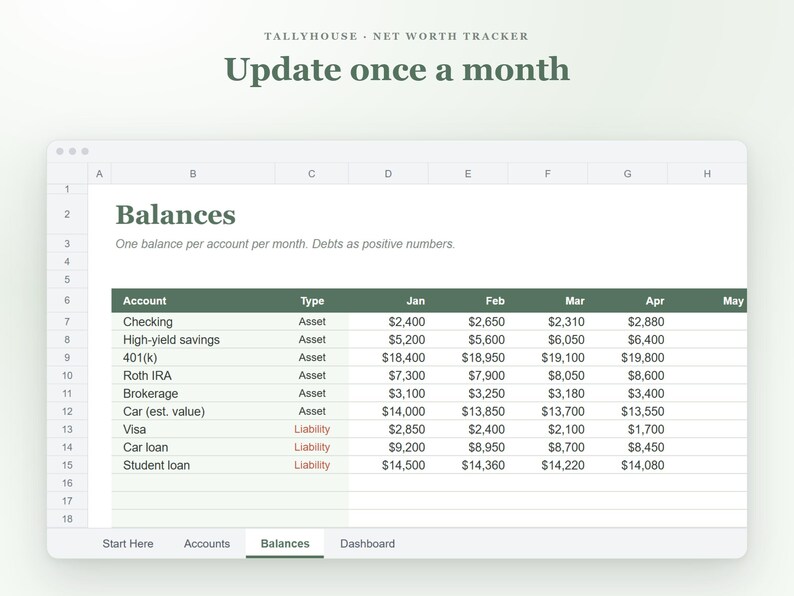Click the Asset type for Brokerage

[312, 393]
